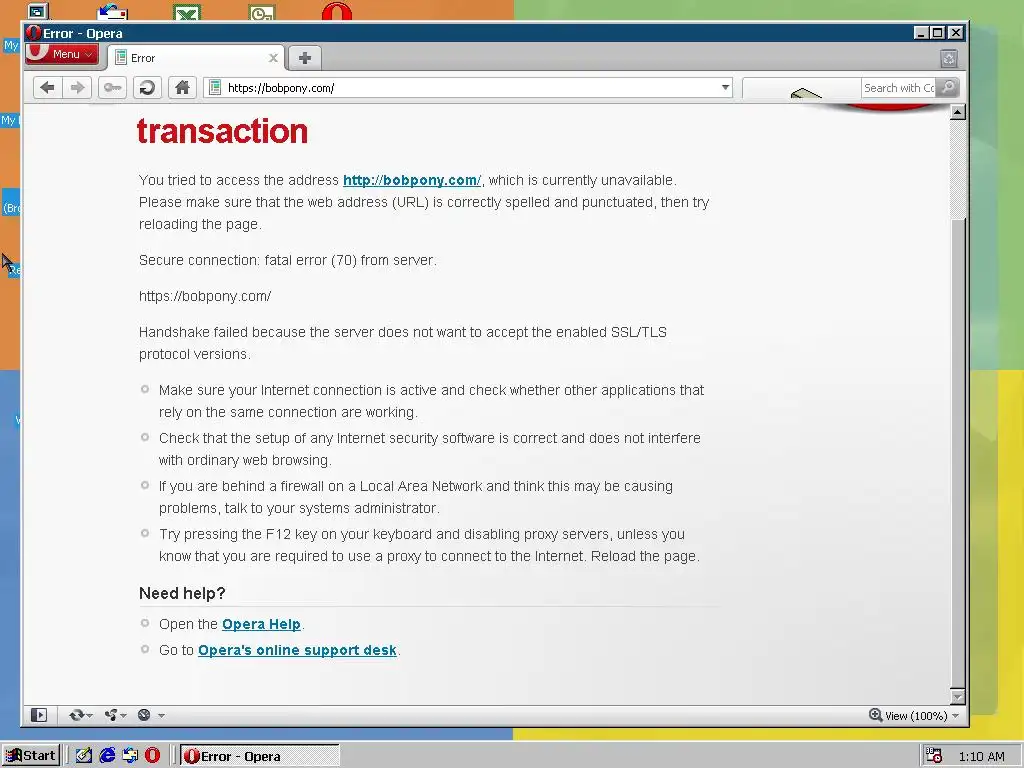Screen dimensions: 1024x768
Task: Click the Opera desktop icon behind window
Action: (x=337, y=11)
